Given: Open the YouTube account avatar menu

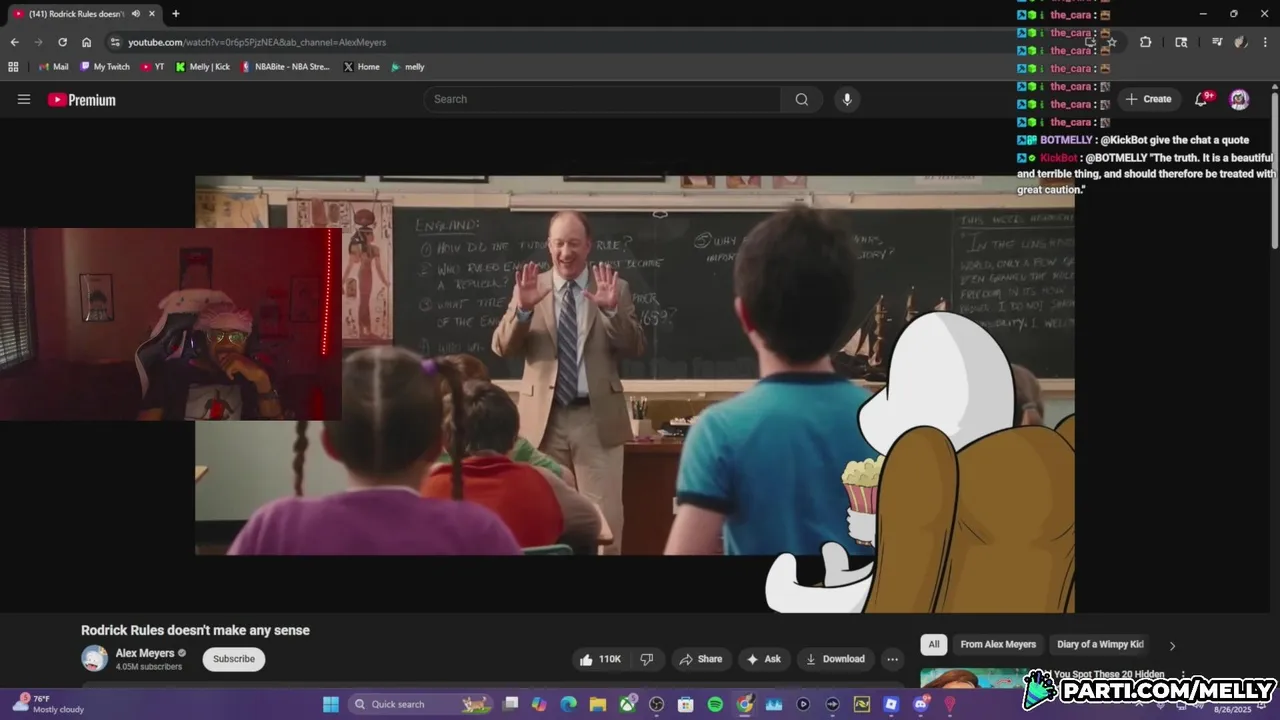Looking at the screenshot, I should pos(1239,99).
